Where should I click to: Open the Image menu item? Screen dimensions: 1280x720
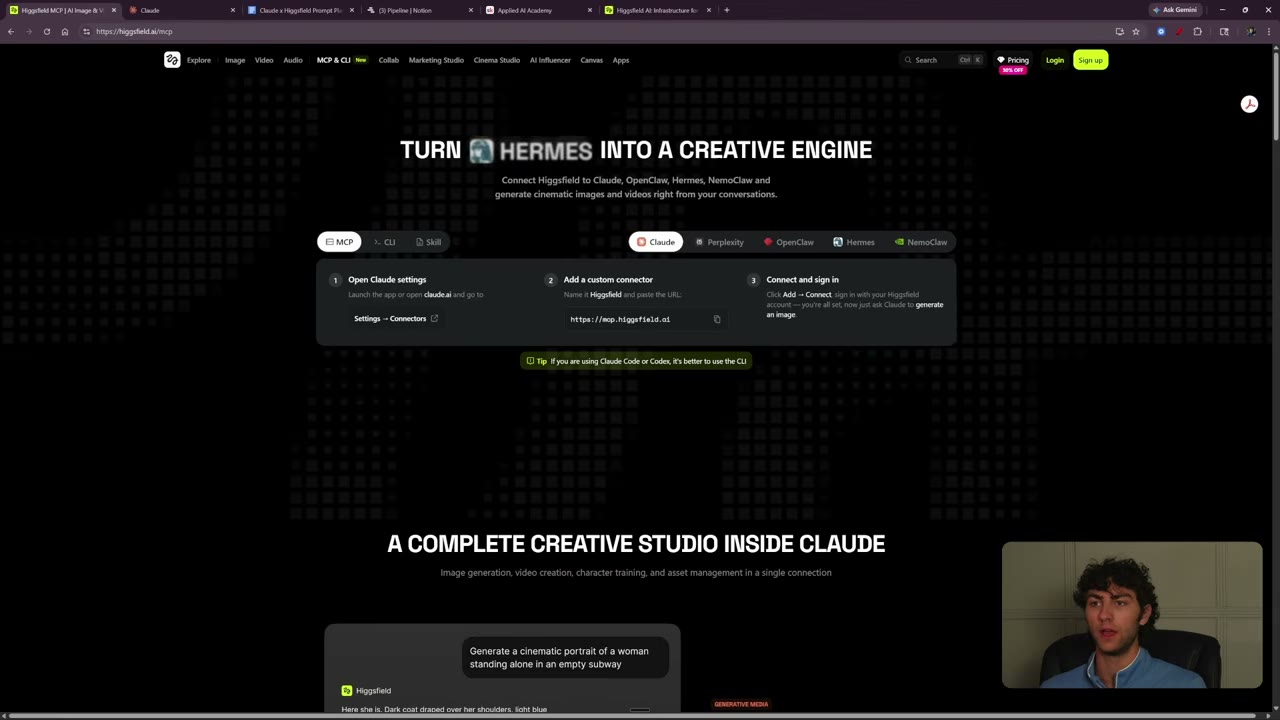click(235, 60)
